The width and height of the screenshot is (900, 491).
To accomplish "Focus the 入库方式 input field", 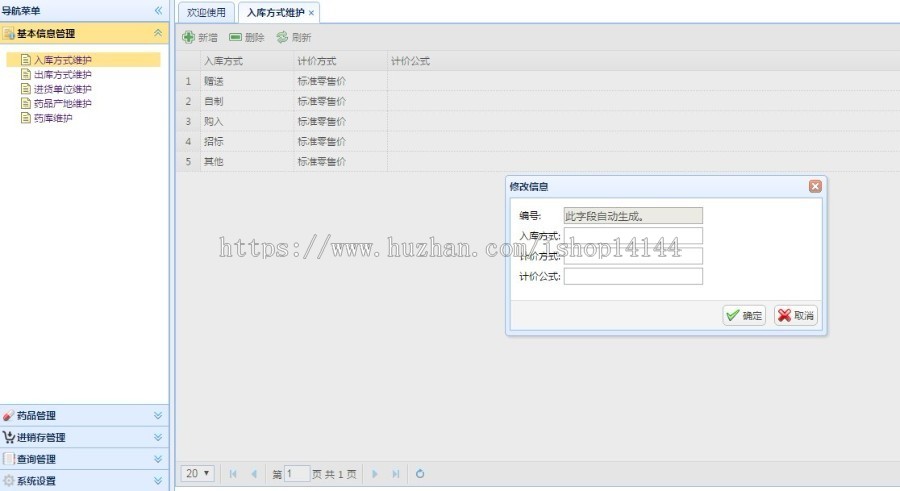I will 633,235.
